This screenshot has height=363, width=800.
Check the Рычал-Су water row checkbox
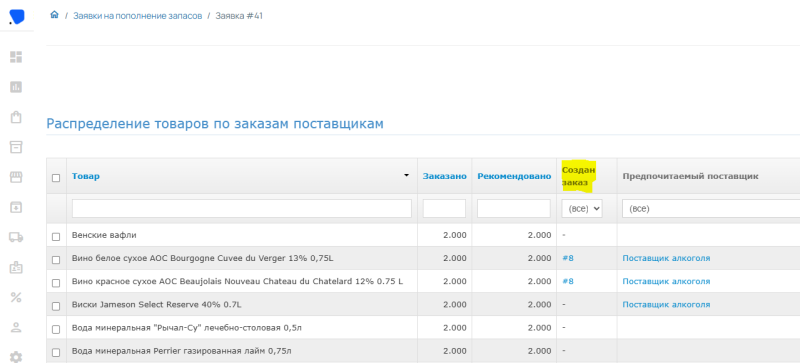[56, 329]
